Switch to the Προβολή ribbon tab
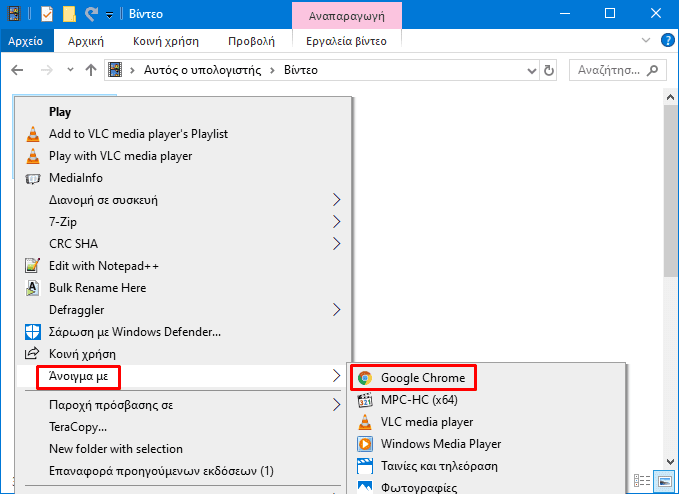Screen dimensions: 679x494 pos(251,41)
